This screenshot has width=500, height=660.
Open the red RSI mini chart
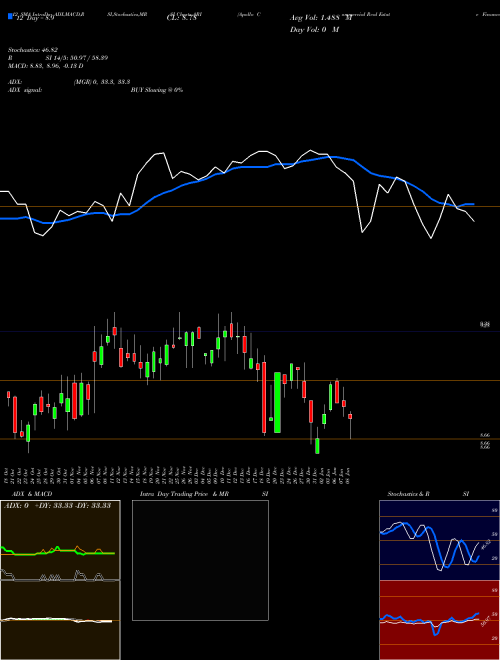point(439,620)
